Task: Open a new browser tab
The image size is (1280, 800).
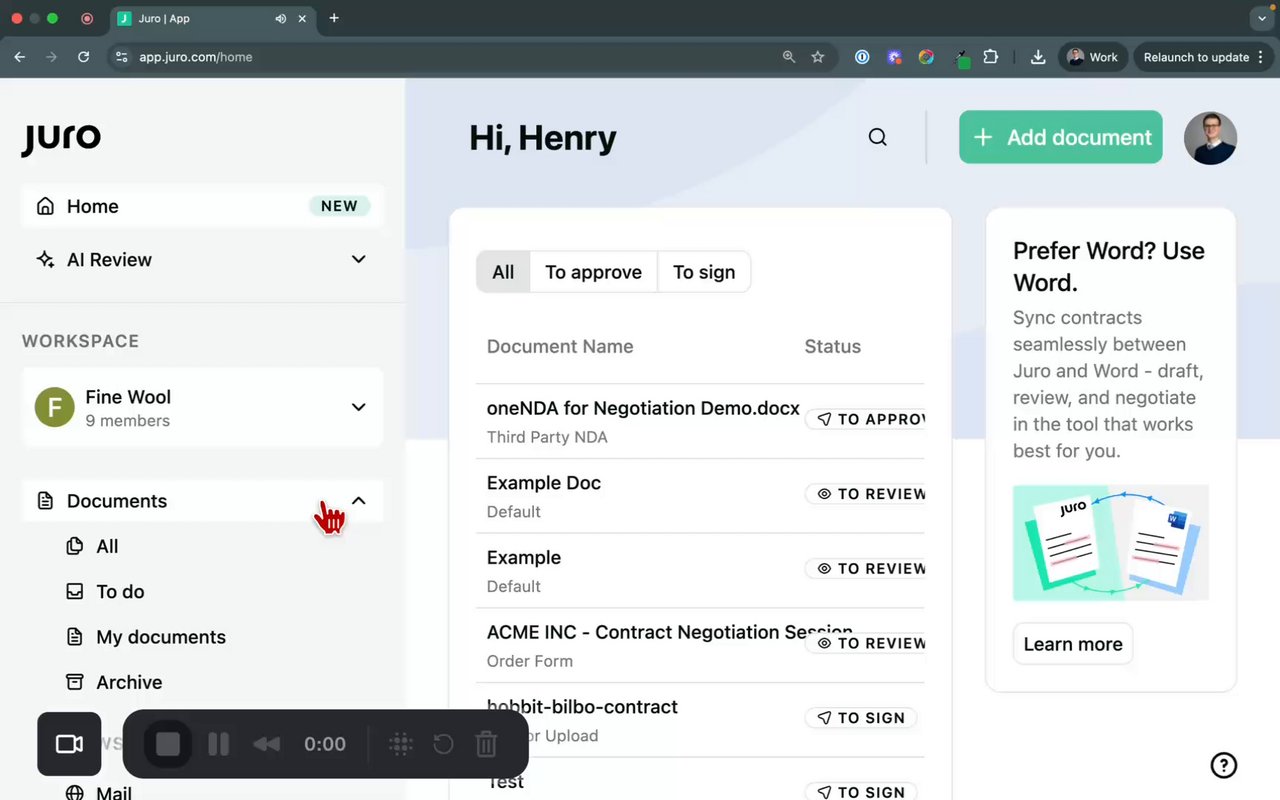Action: 334,18
